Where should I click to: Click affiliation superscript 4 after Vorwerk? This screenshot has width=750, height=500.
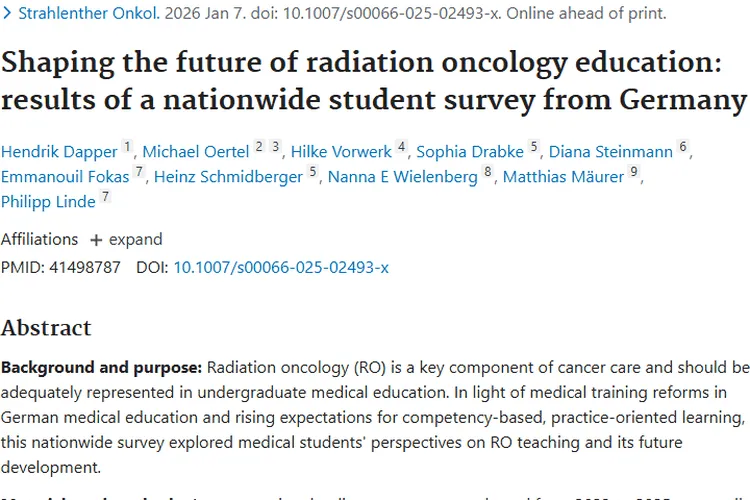pos(402,148)
